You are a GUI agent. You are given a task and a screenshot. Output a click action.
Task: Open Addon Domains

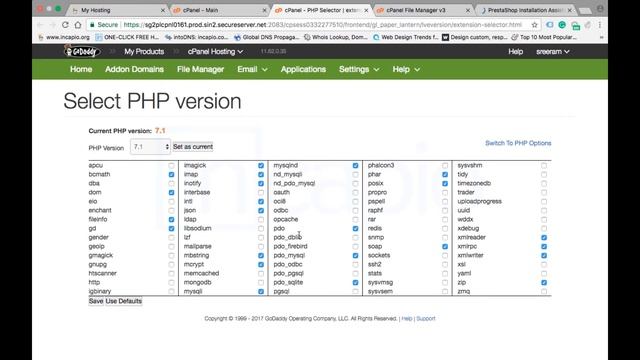coord(134,69)
